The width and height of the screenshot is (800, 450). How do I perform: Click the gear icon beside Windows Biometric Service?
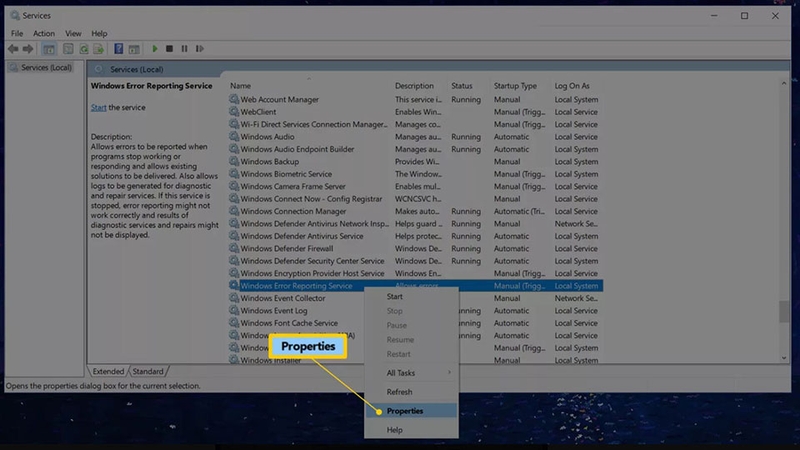pos(234,173)
